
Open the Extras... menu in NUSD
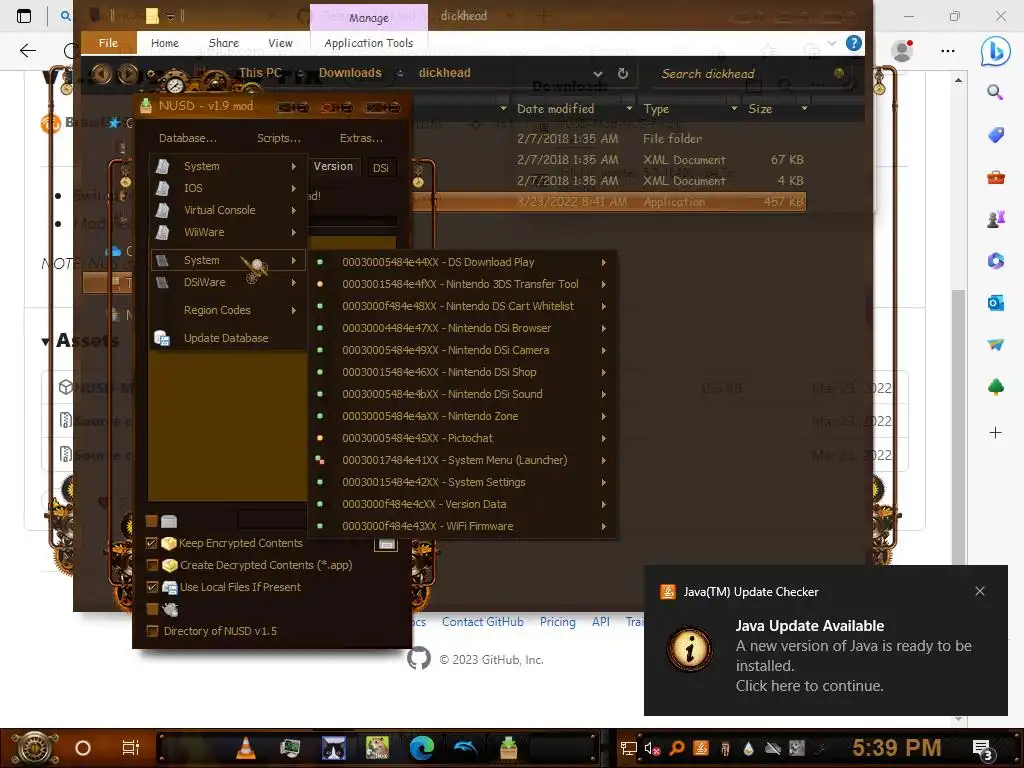click(361, 138)
